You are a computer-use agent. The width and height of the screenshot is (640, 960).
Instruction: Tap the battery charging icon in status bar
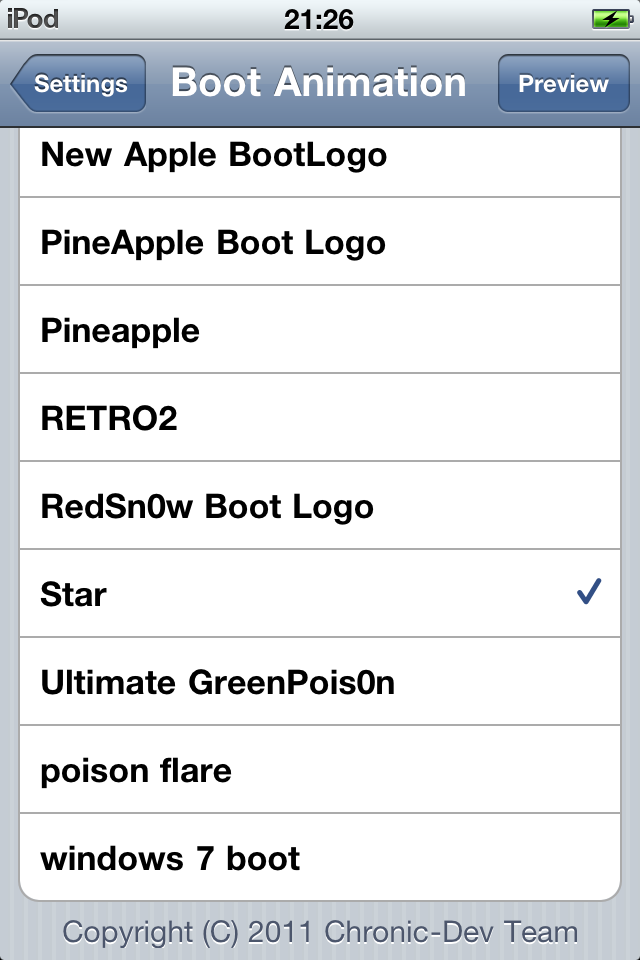[x=614, y=17]
